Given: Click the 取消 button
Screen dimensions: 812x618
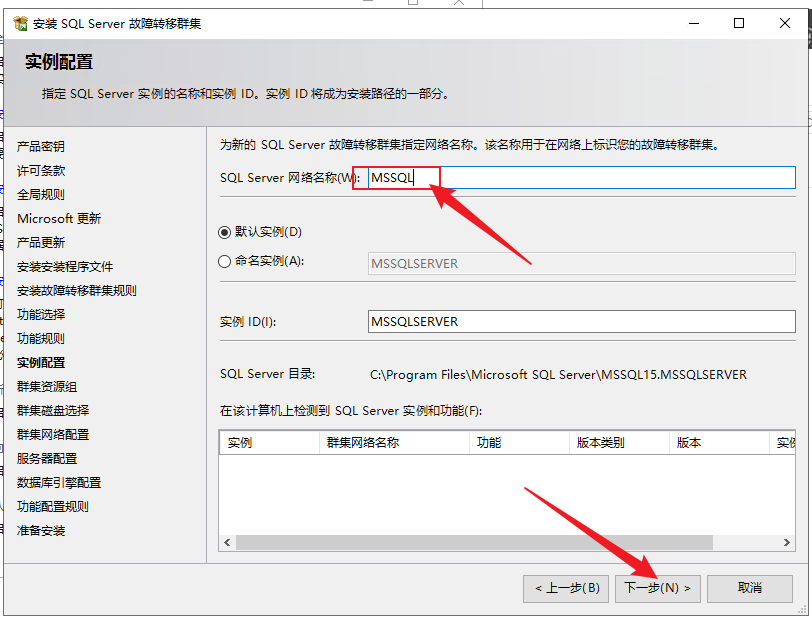Looking at the screenshot, I should coord(750,588).
